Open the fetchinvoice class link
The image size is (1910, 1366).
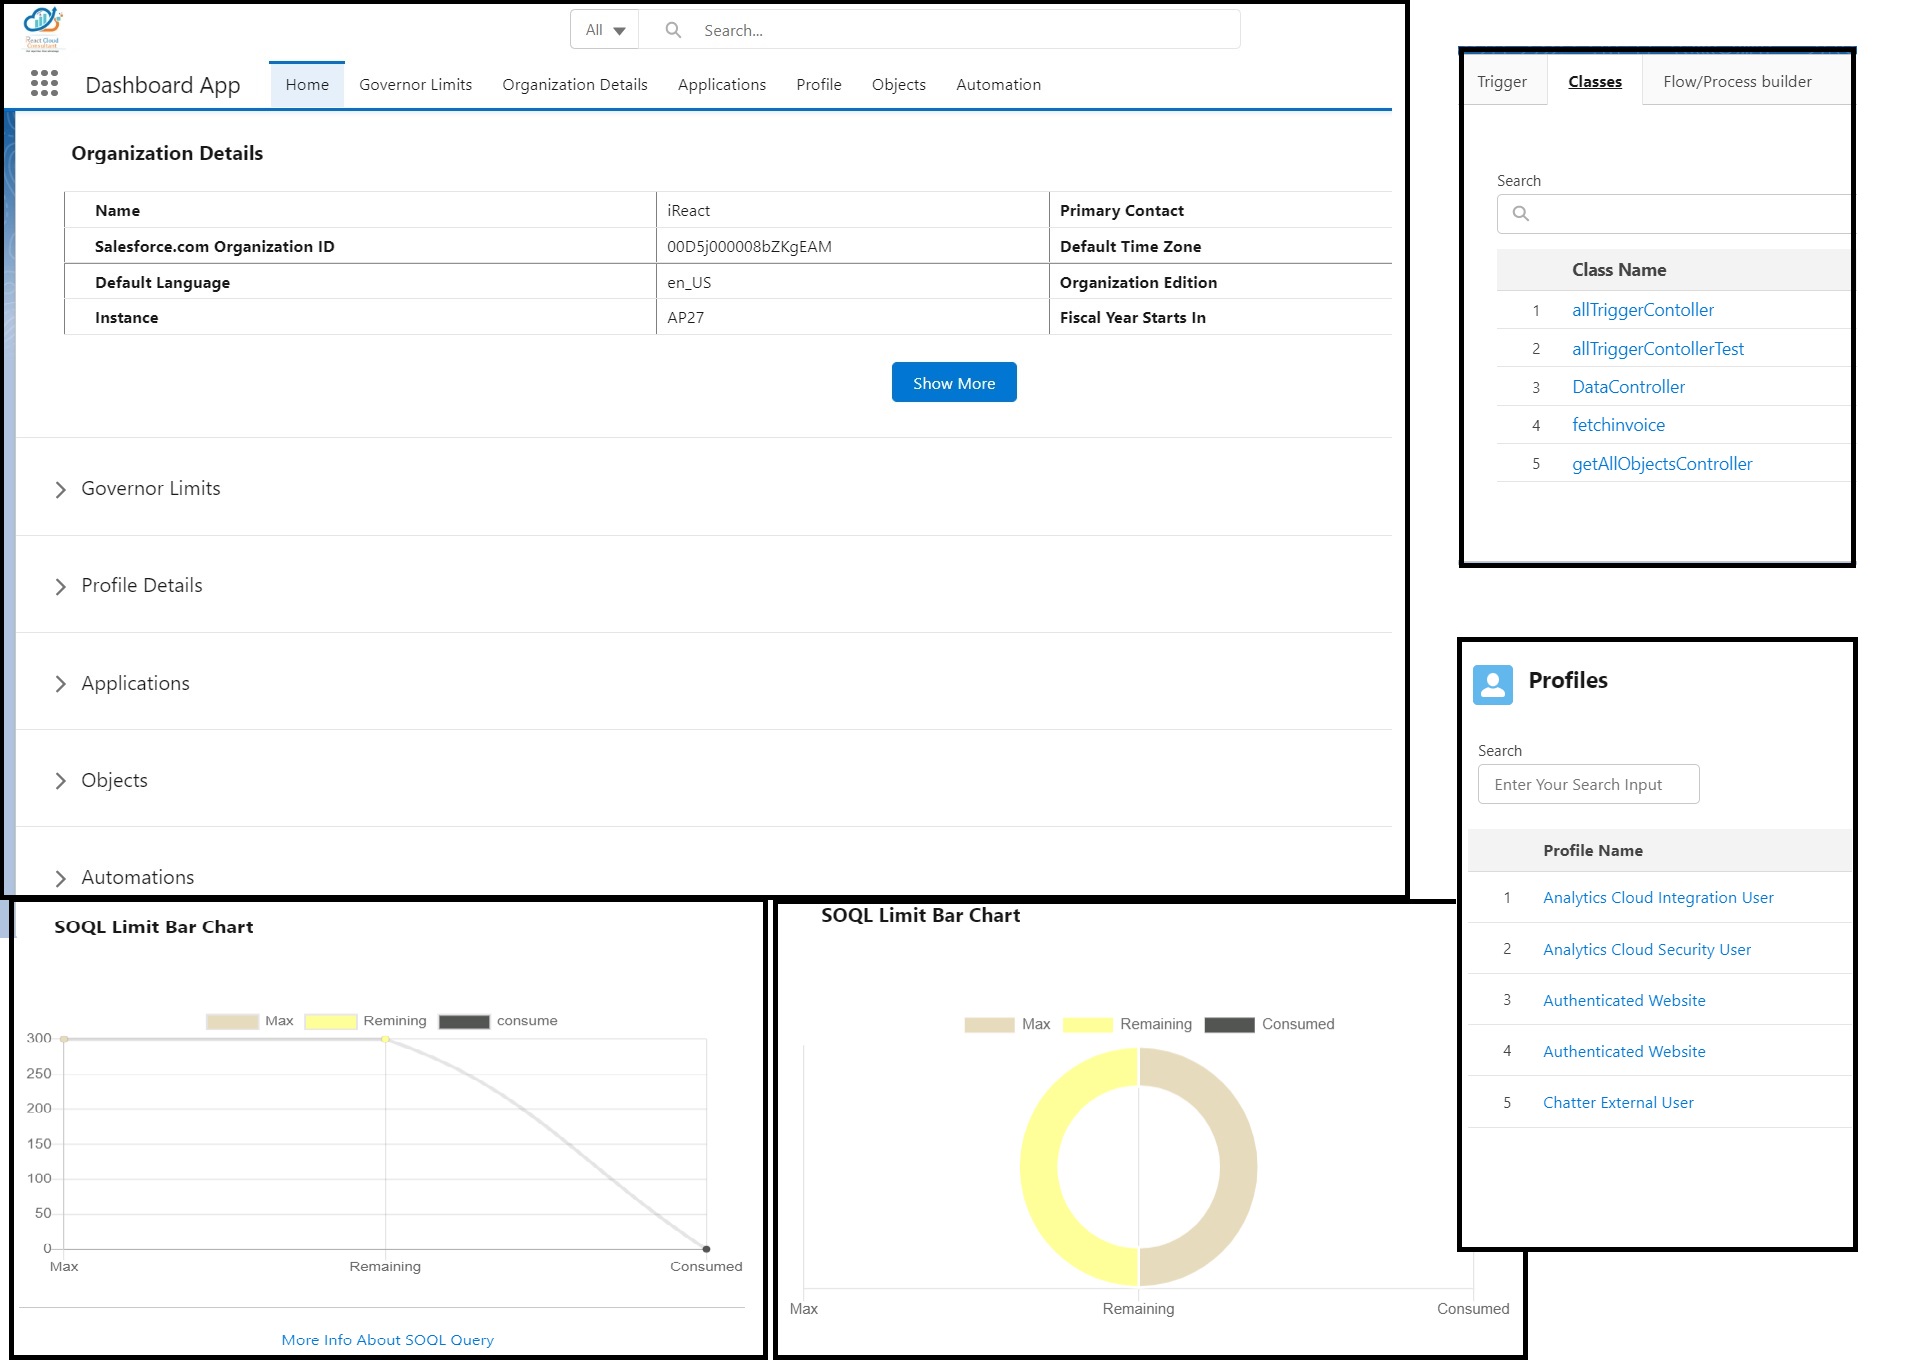[x=1618, y=425]
